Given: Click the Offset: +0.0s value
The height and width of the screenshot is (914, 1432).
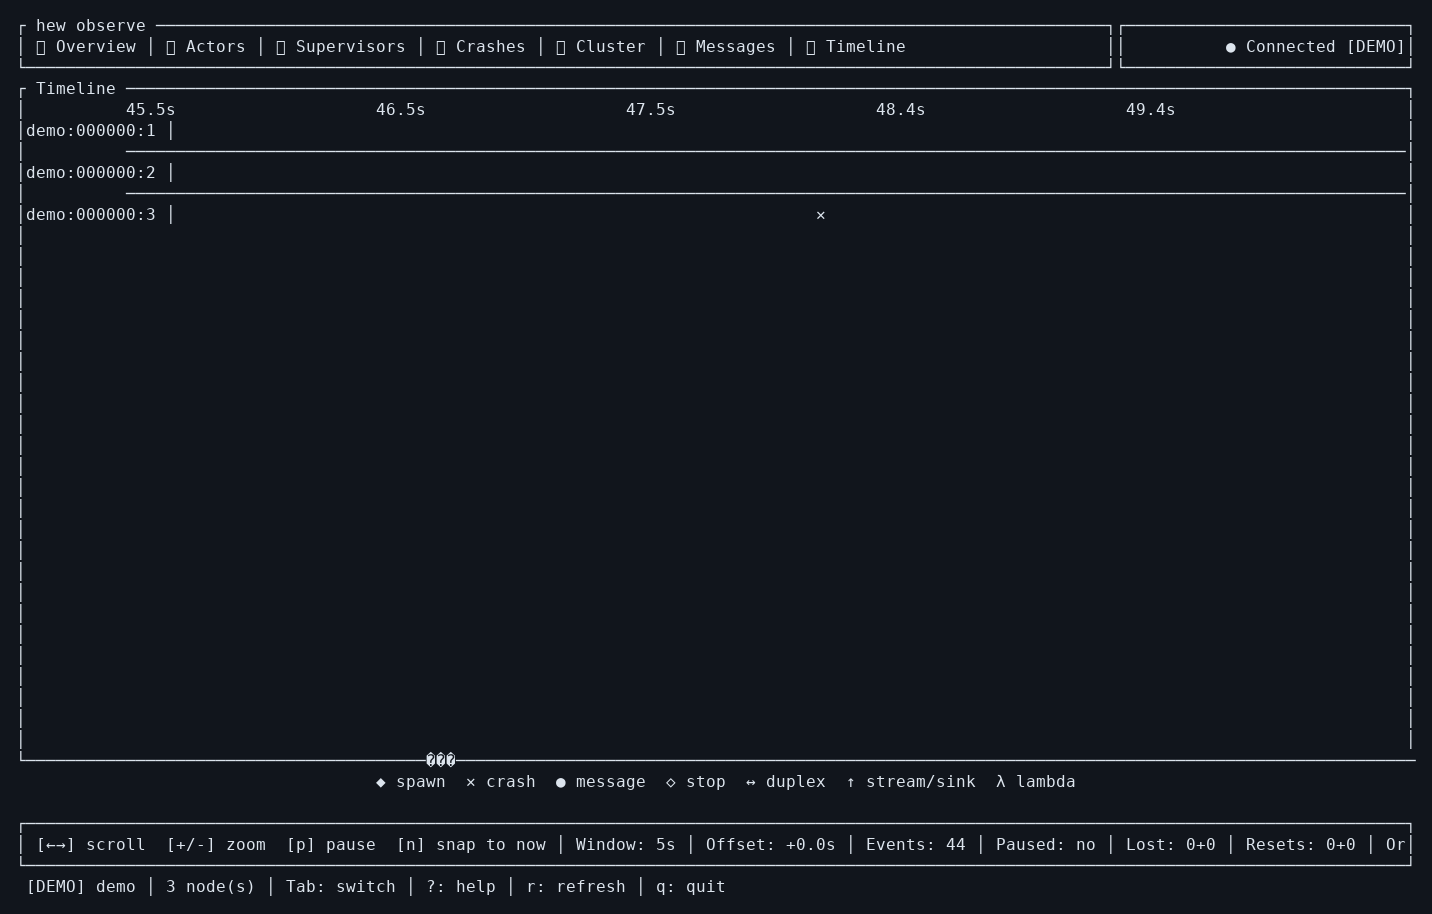Looking at the screenshot, I should (771, 845).
